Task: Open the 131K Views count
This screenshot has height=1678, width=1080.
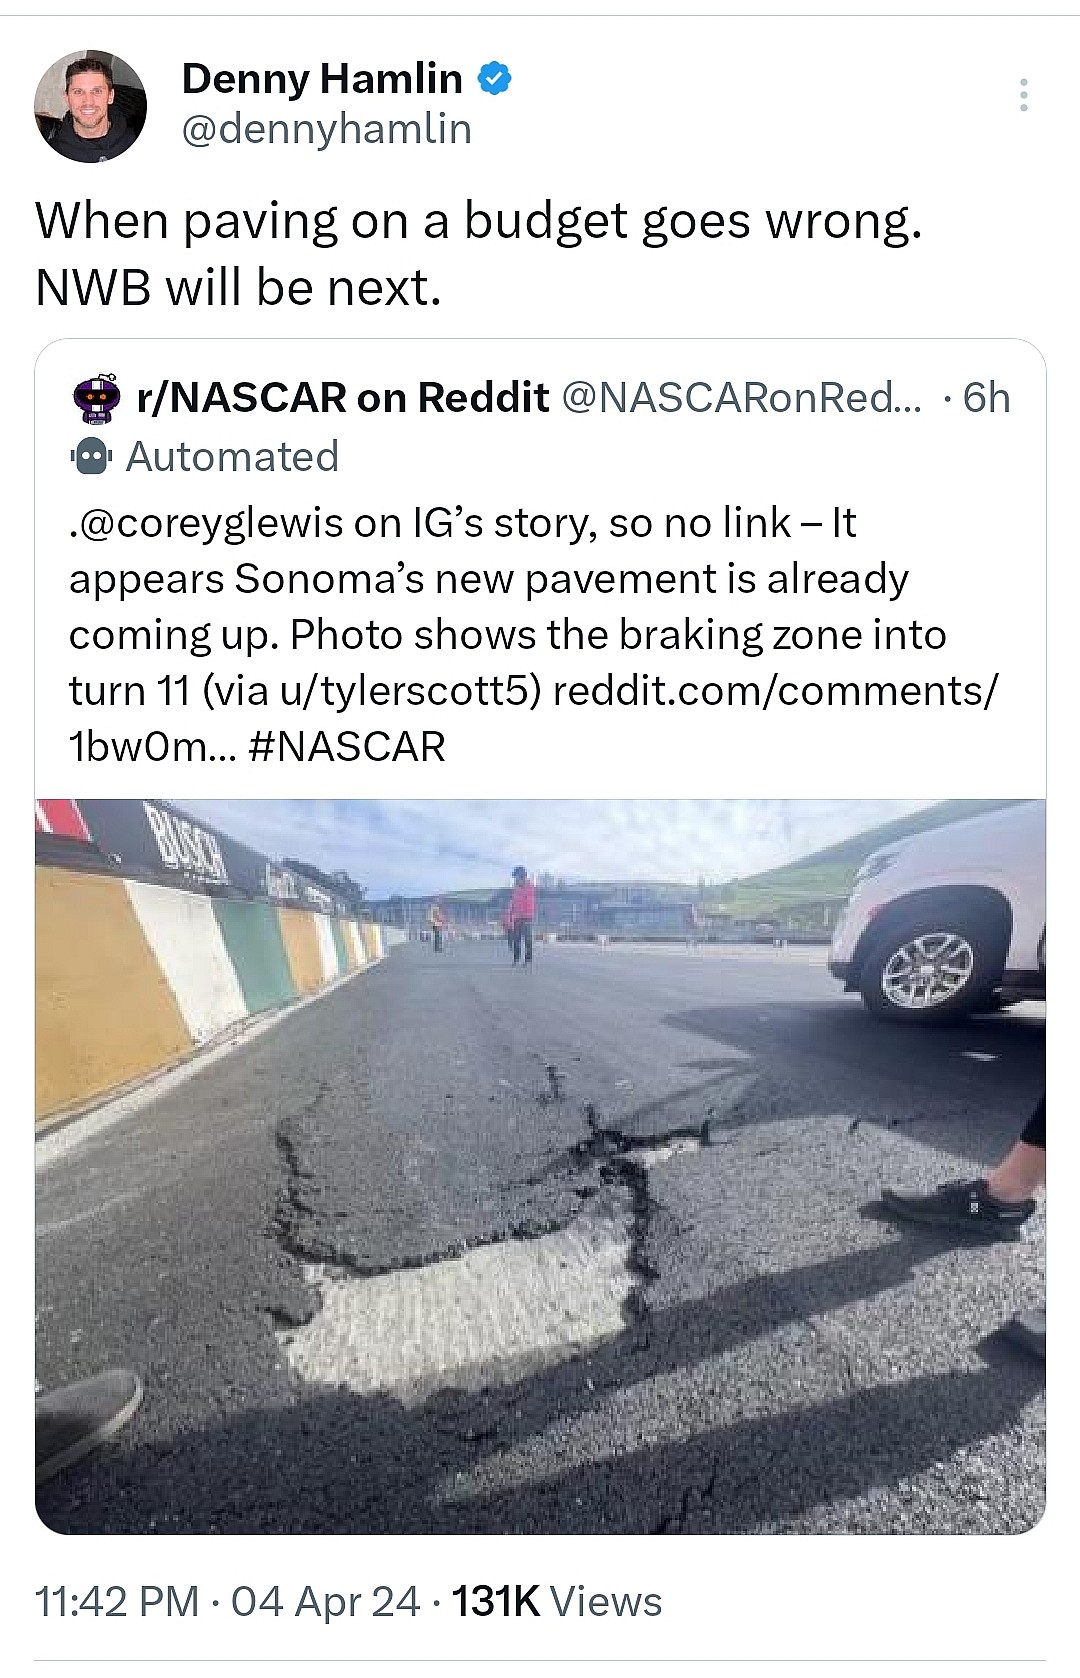Action: point(556,1601)
